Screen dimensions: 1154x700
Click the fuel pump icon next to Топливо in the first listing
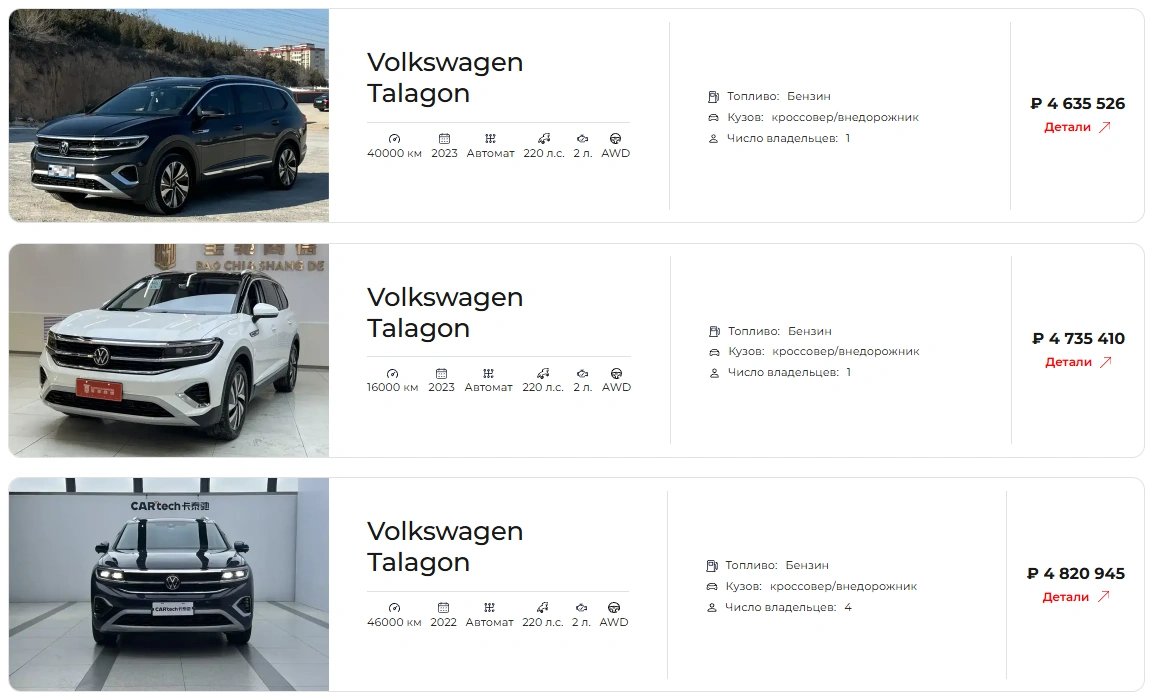713,96
